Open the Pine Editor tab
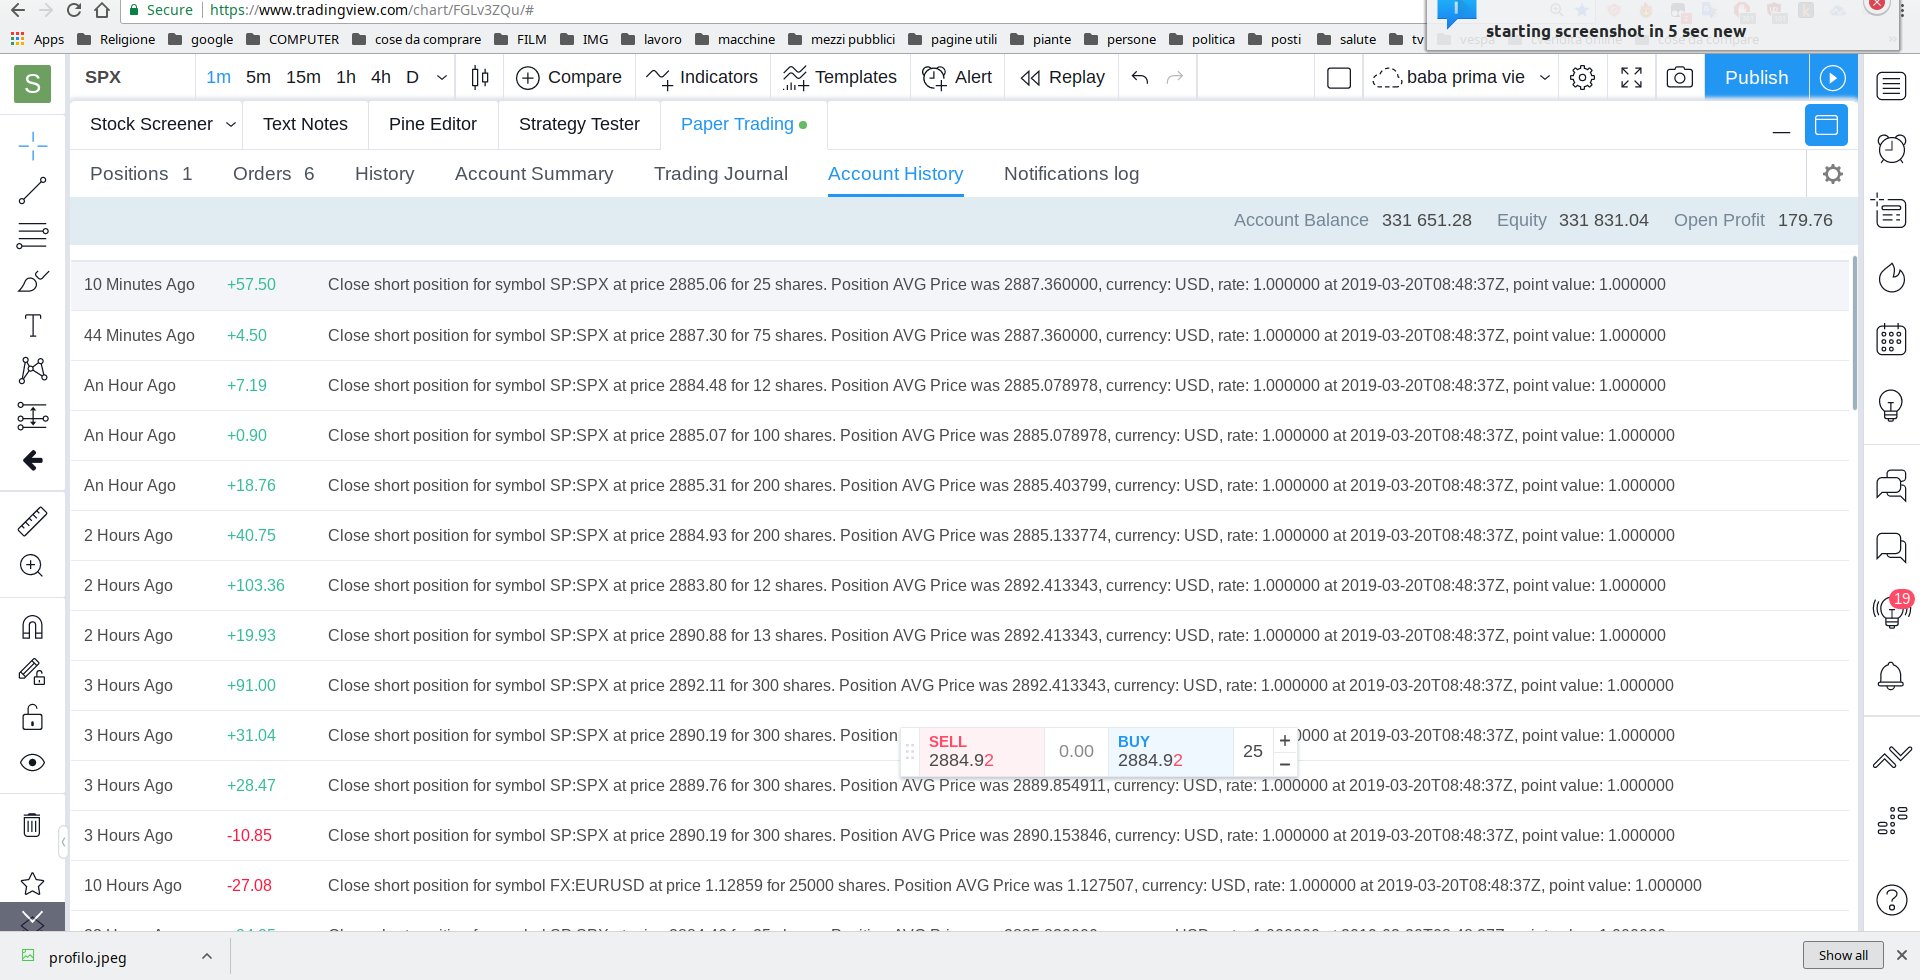1920x980 pixels. pyautogui.click(x=432, y=124)
